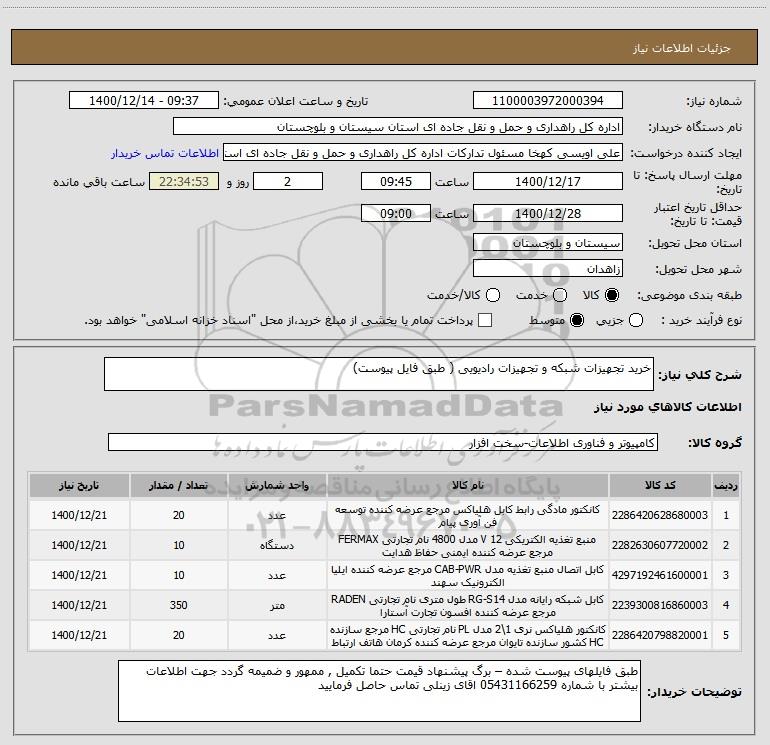Image resolution: width=770 pixels, height=745 pixels.
Task: Click the request creator field
Action: [x=423, y=153]
